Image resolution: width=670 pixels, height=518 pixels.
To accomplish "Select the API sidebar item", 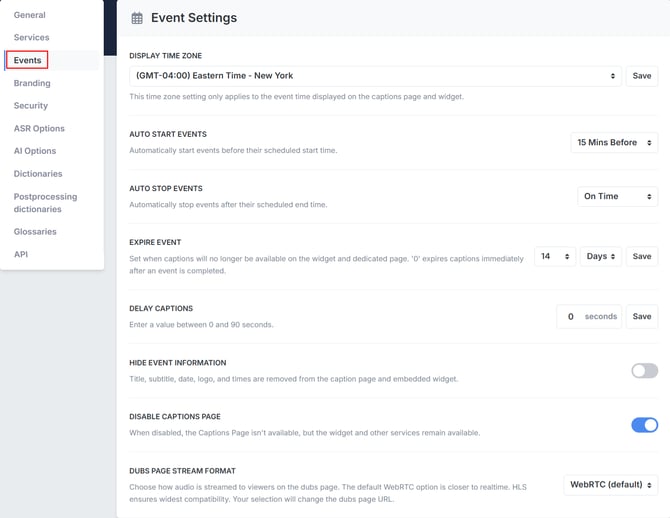I will point(21,254).
